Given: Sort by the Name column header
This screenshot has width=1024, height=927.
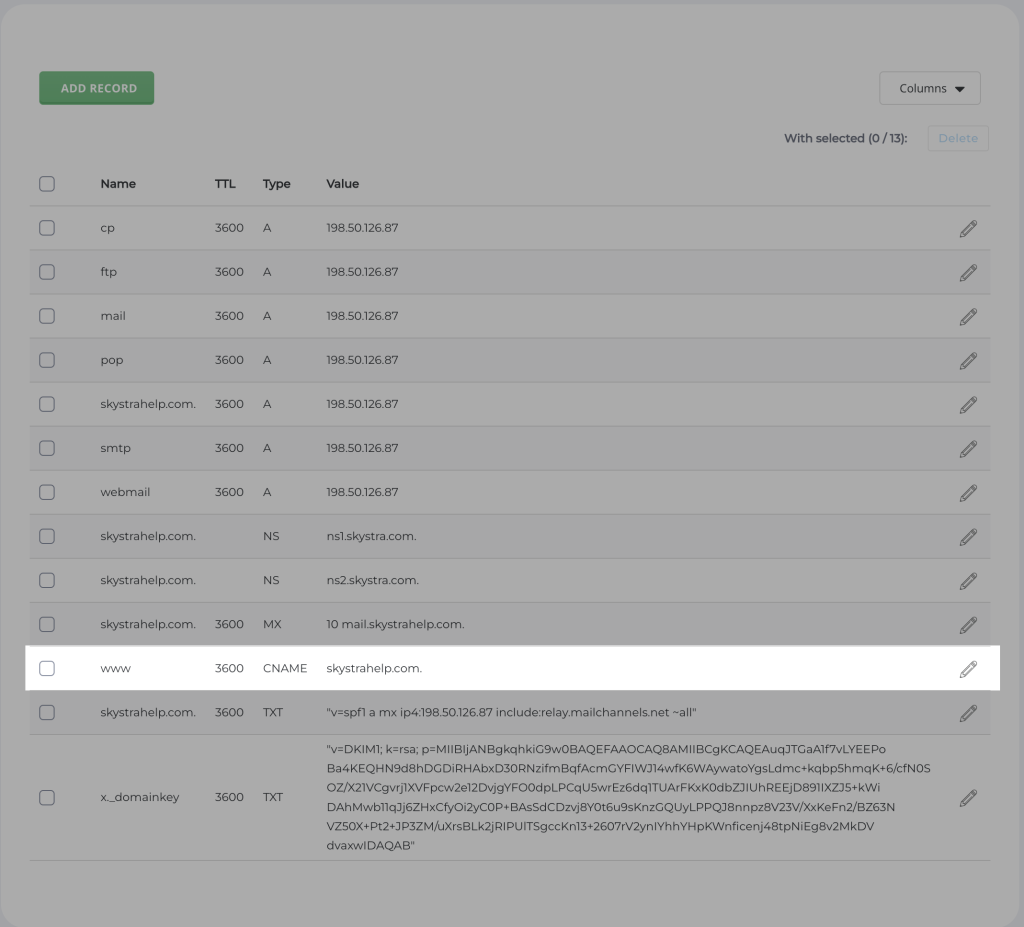Looking at the screenshot, I should (x=118, y=184).
